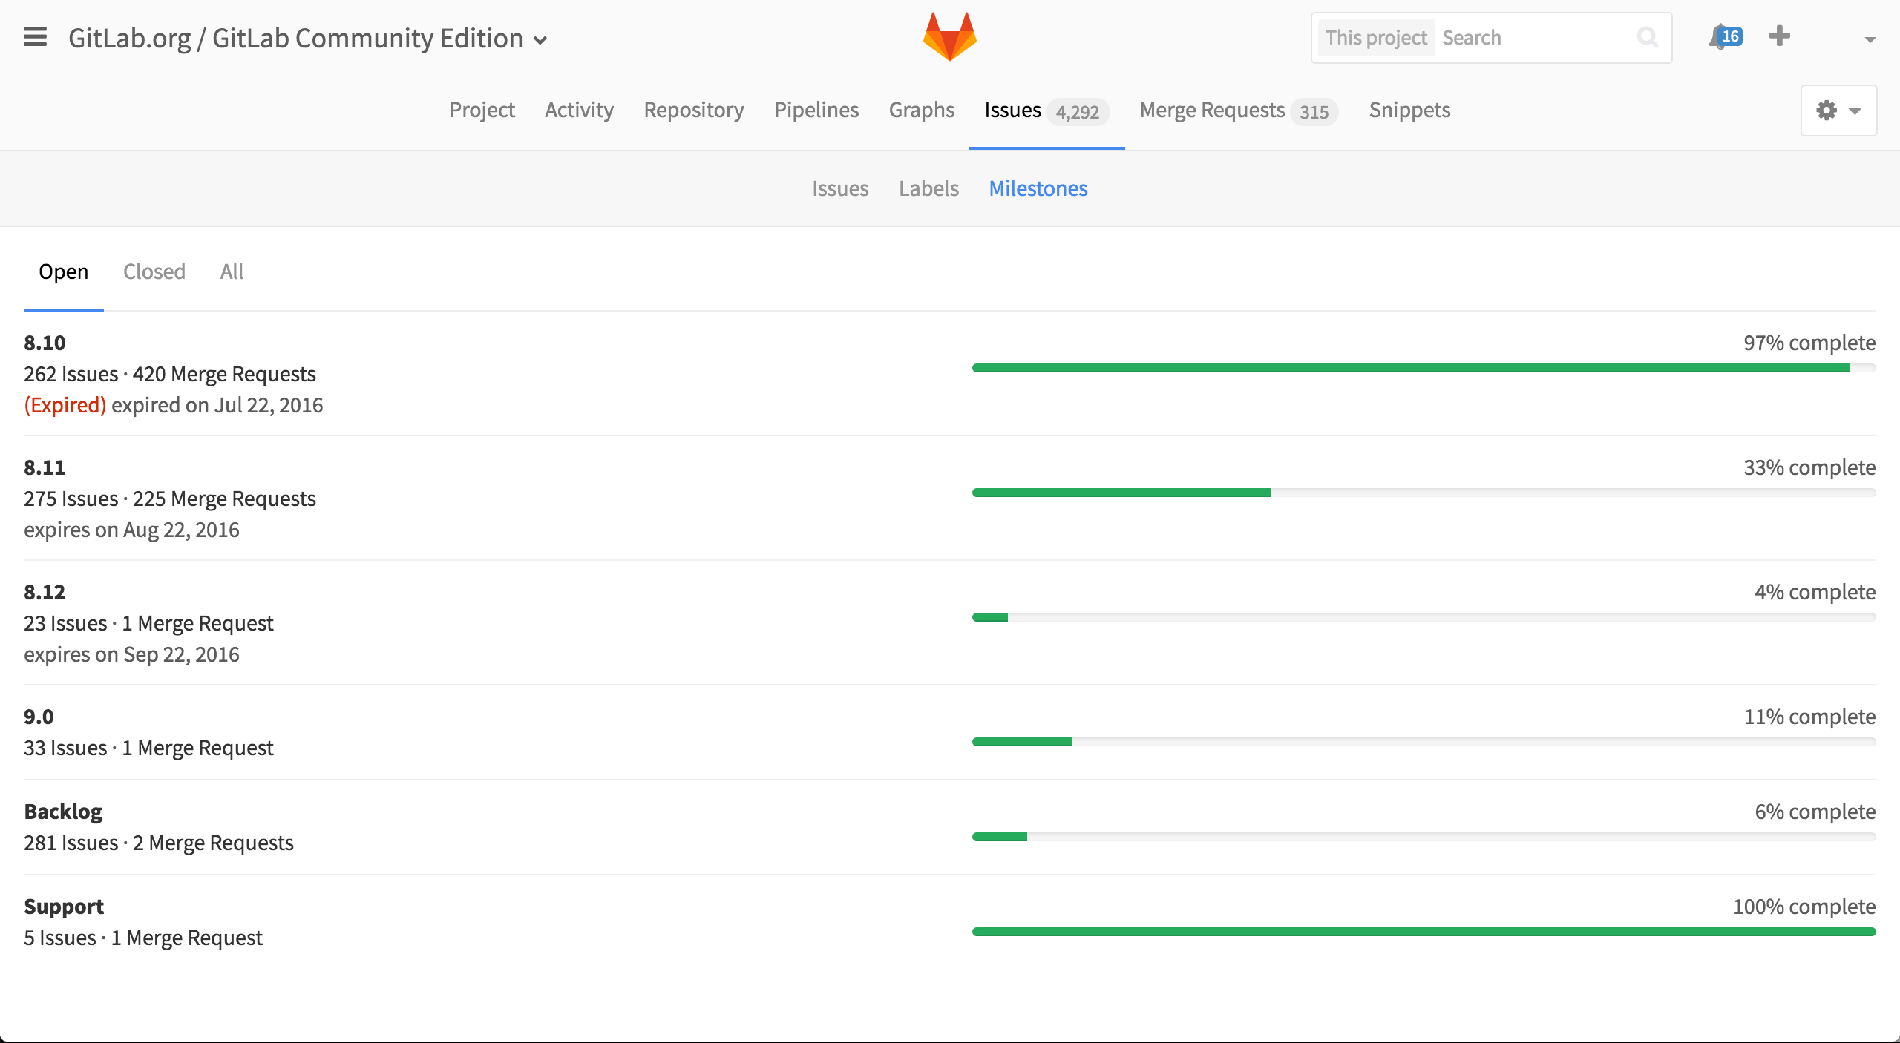This screenshot has height=1043, width=1900.
Task: Expand the GitLab Community Edition project dropdown
Action: click(541, 40)
